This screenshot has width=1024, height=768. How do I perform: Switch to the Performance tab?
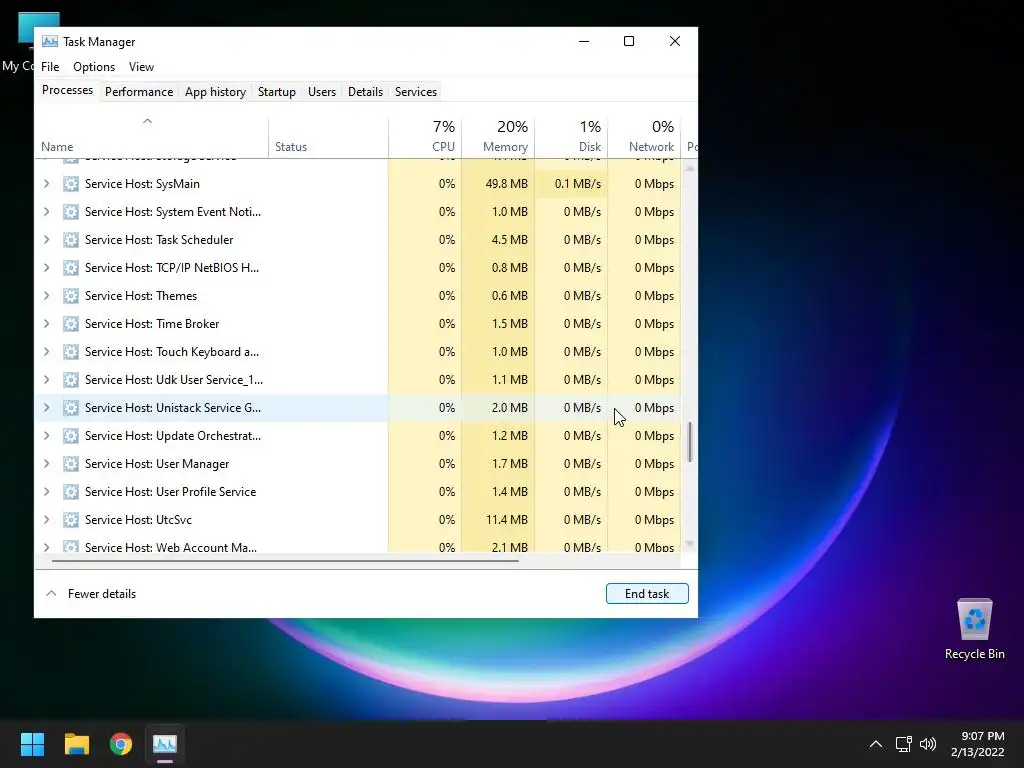(139, 92)
